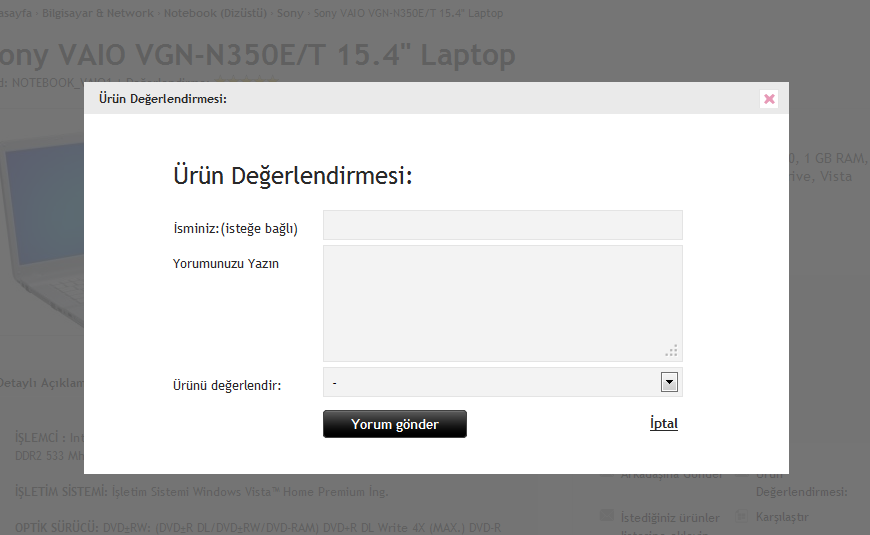
Task: Click the Yorumunuzu Yazın comment textarea
Action: click(502, 302)
